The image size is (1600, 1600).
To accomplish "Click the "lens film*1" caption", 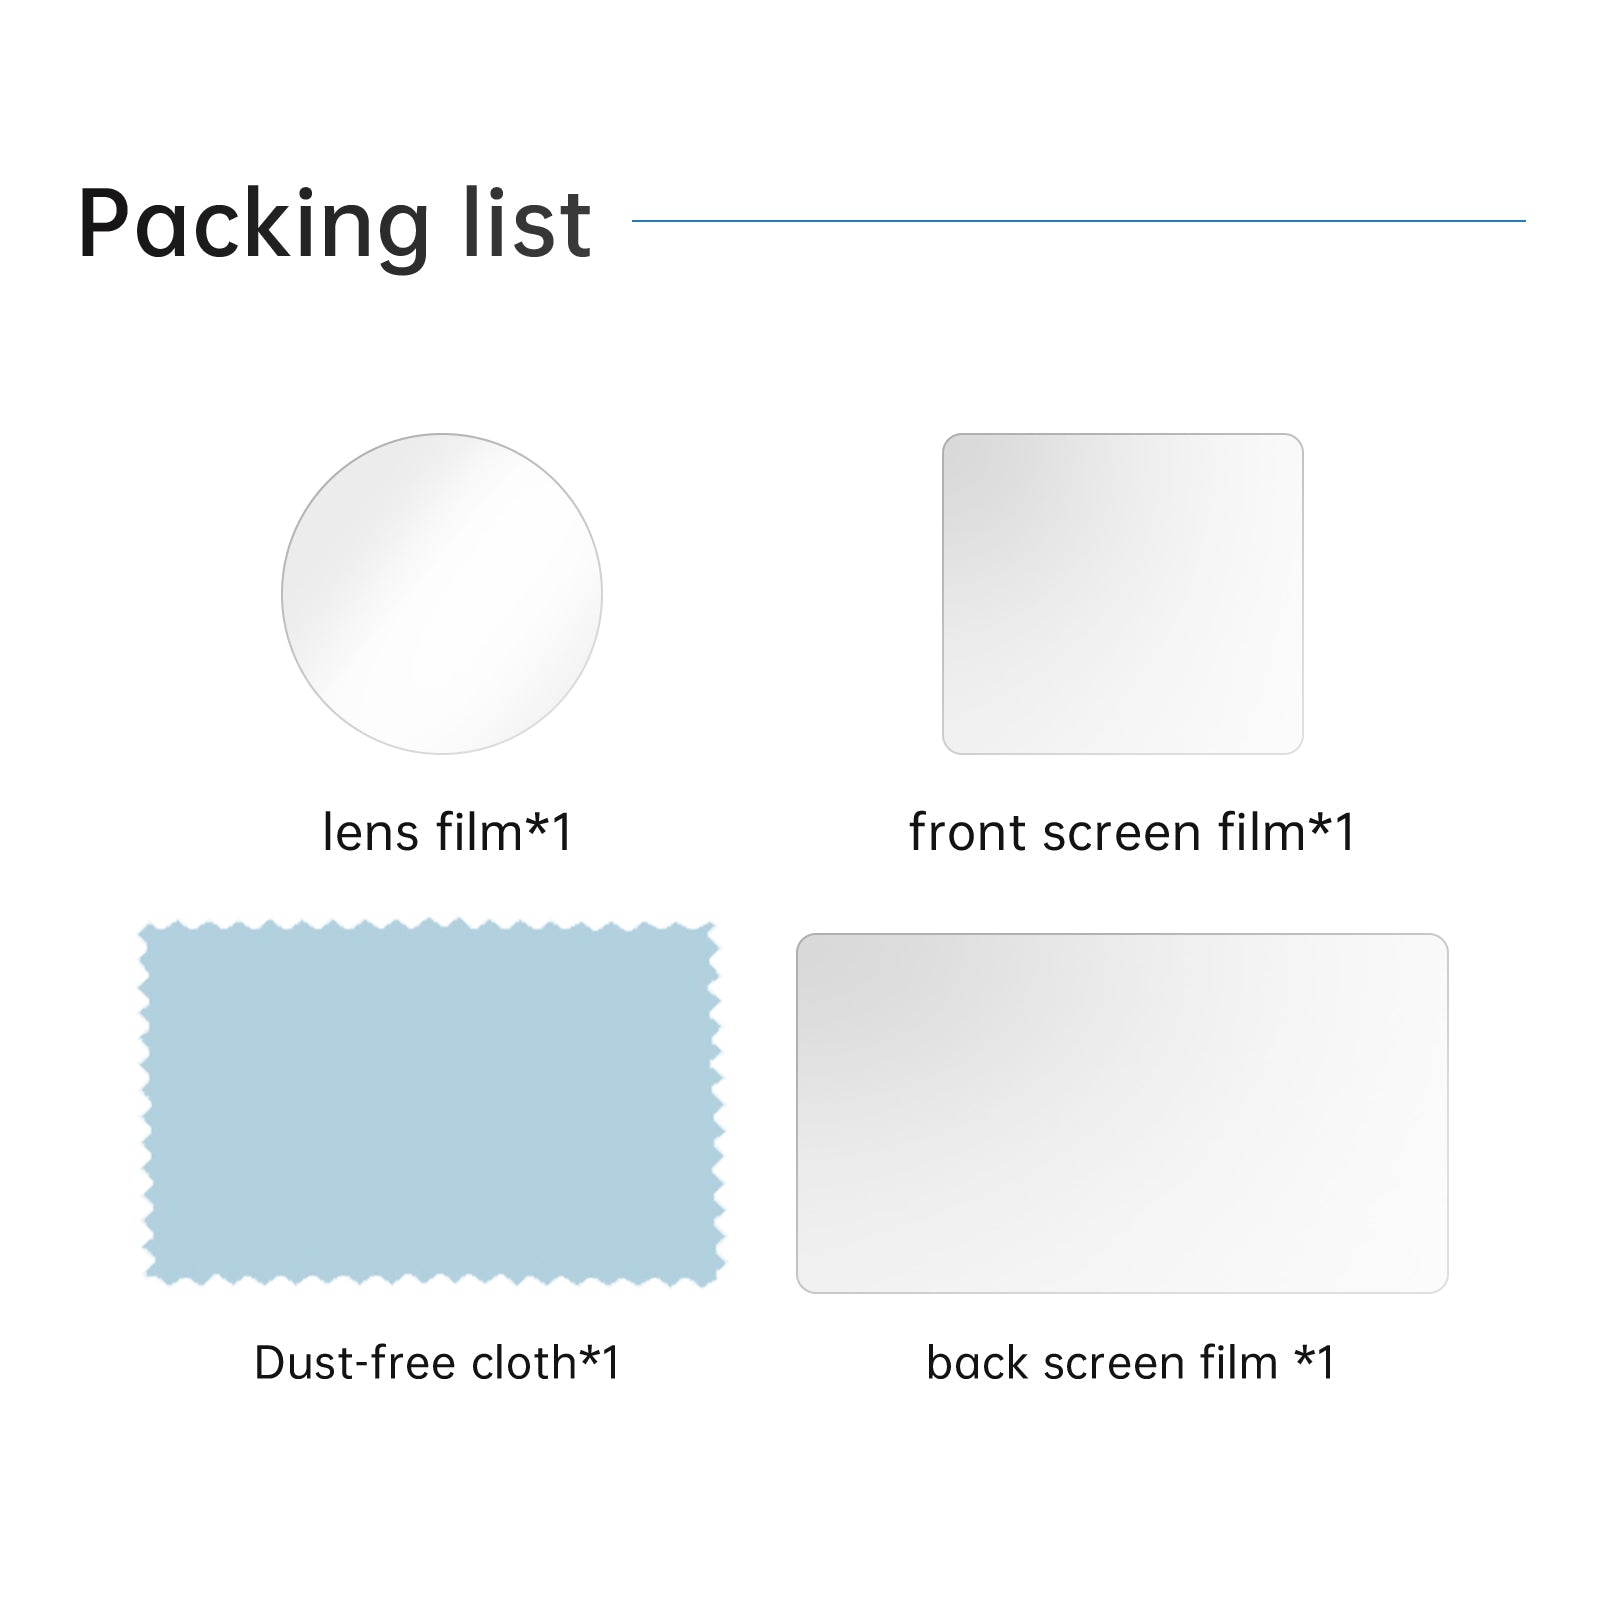I will (447, 832).
